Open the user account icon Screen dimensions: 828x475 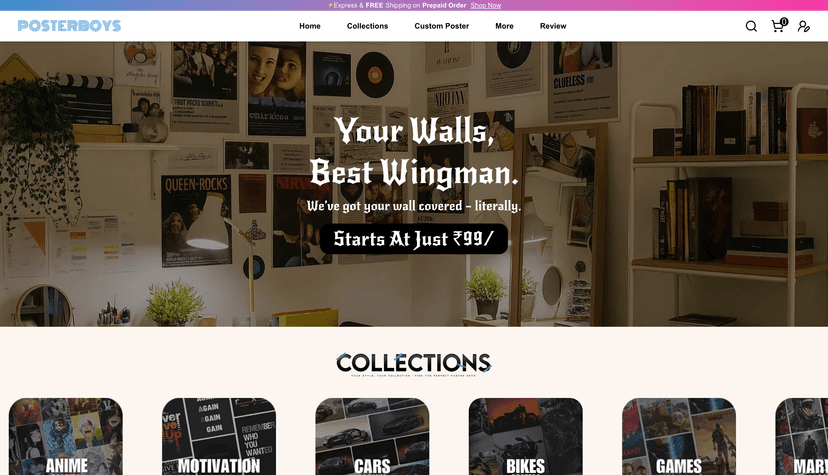(x=804, y=26)
